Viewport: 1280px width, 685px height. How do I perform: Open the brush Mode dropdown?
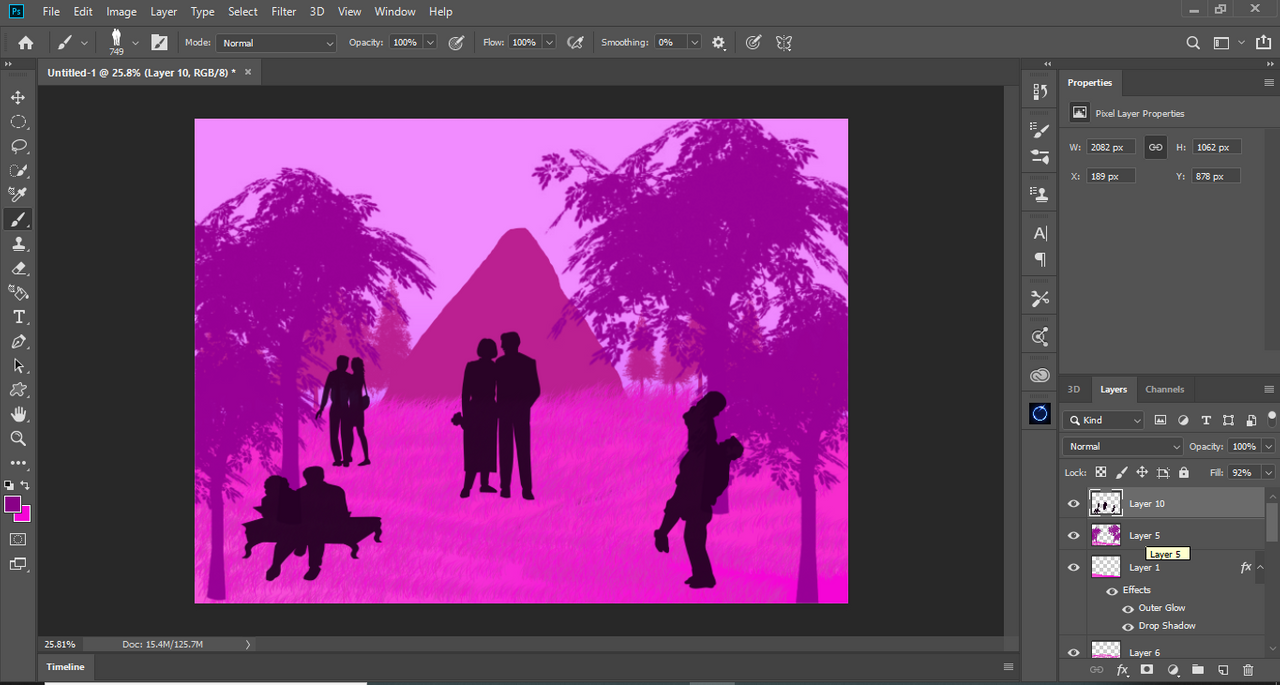[277, 43]
